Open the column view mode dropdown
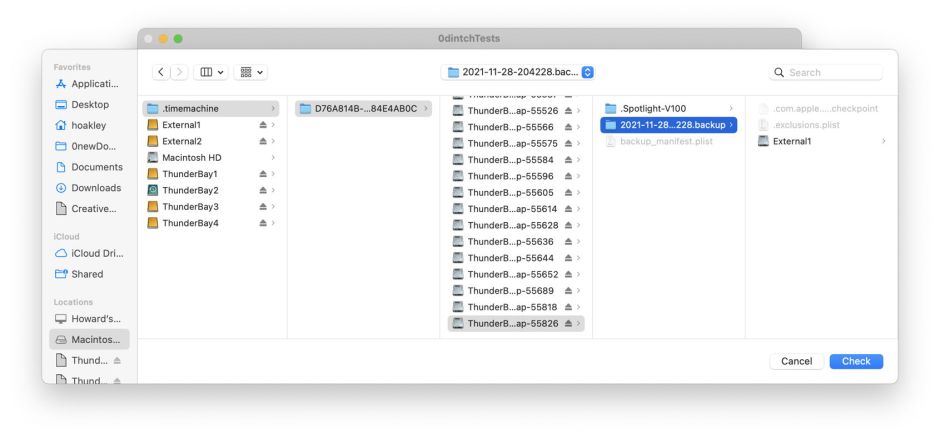The image size is (940, 439). pyautogui.click(x=213, y=73)
